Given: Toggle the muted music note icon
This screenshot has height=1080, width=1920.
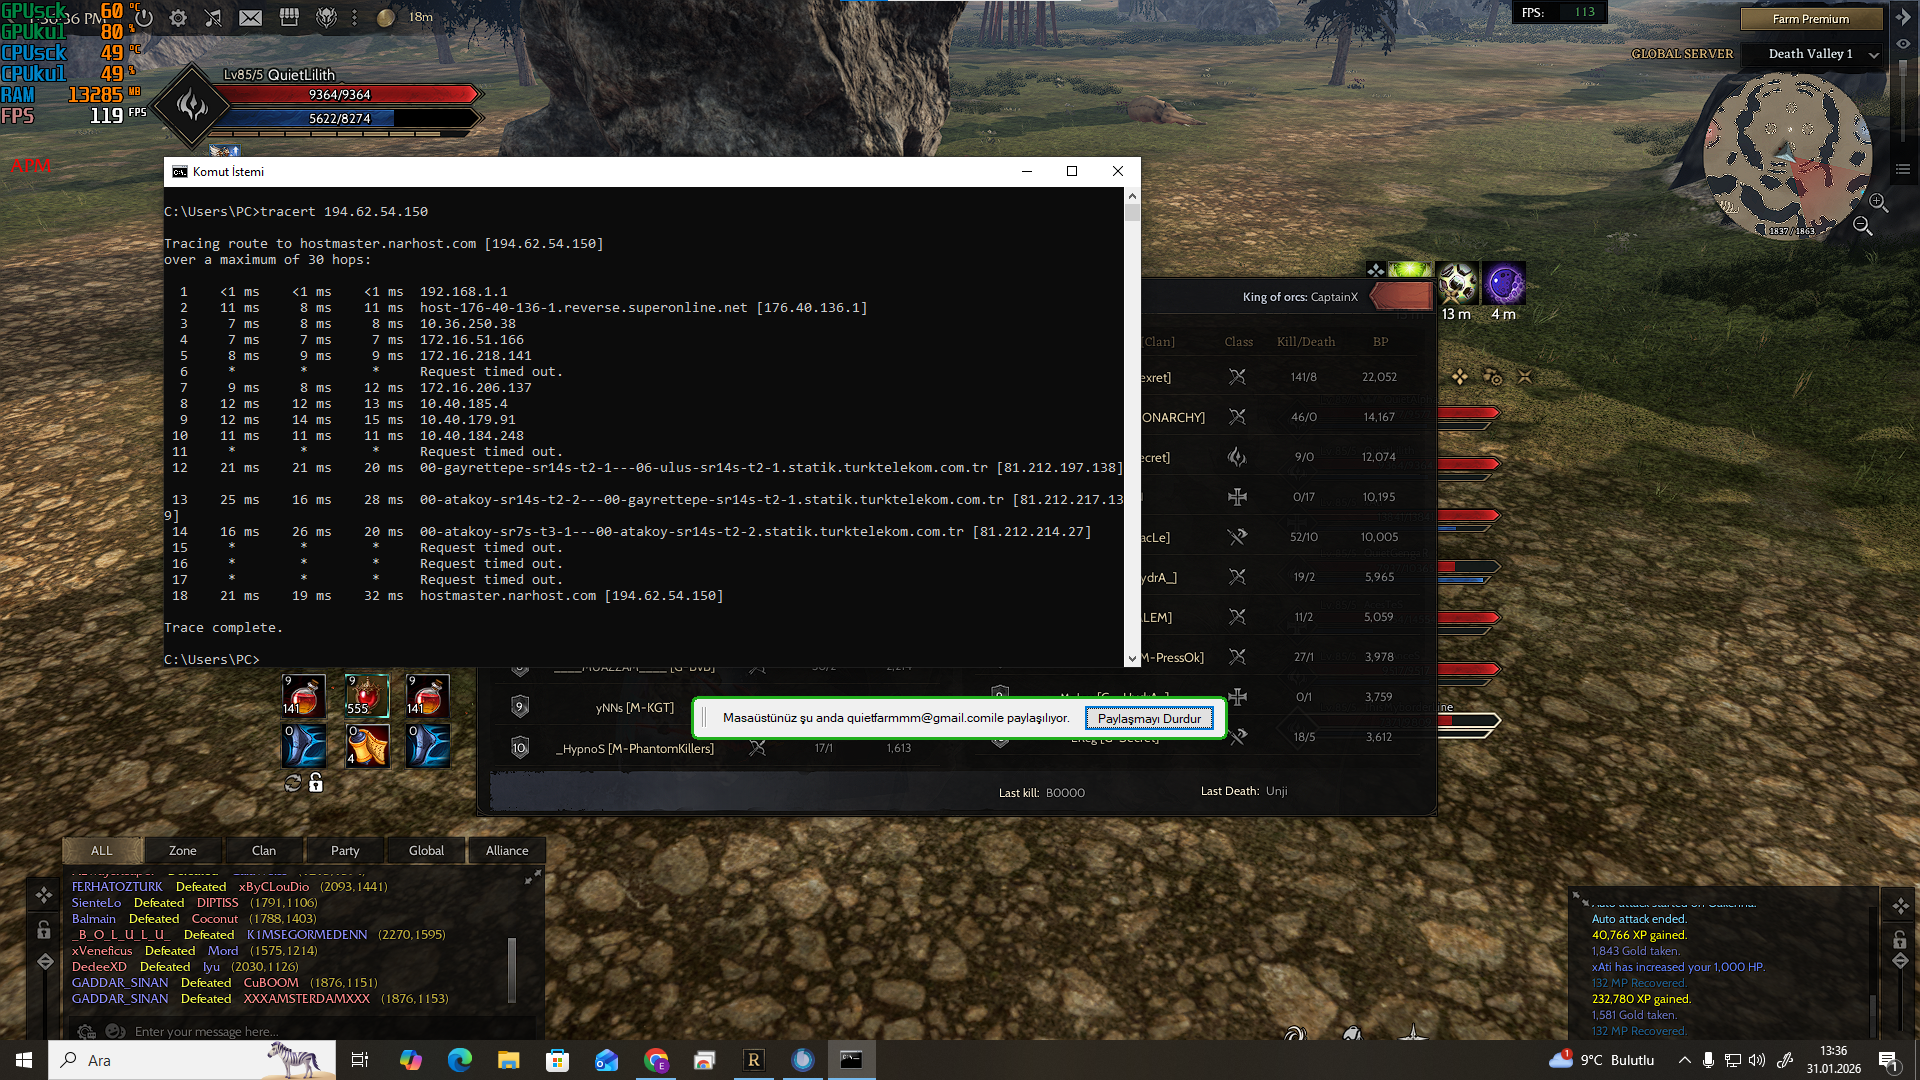Looking at the screenshot, I should [213, 18].
